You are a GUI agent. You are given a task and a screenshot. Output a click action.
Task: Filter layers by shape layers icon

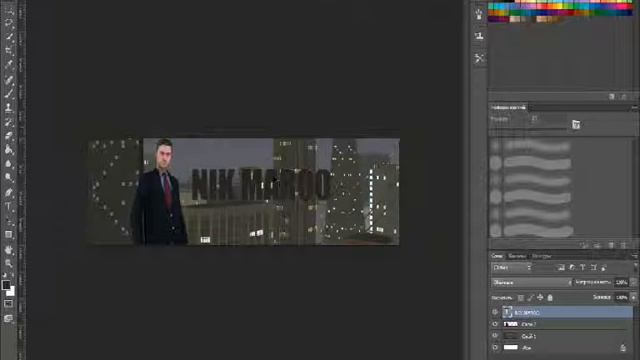(x=593, y=268)
